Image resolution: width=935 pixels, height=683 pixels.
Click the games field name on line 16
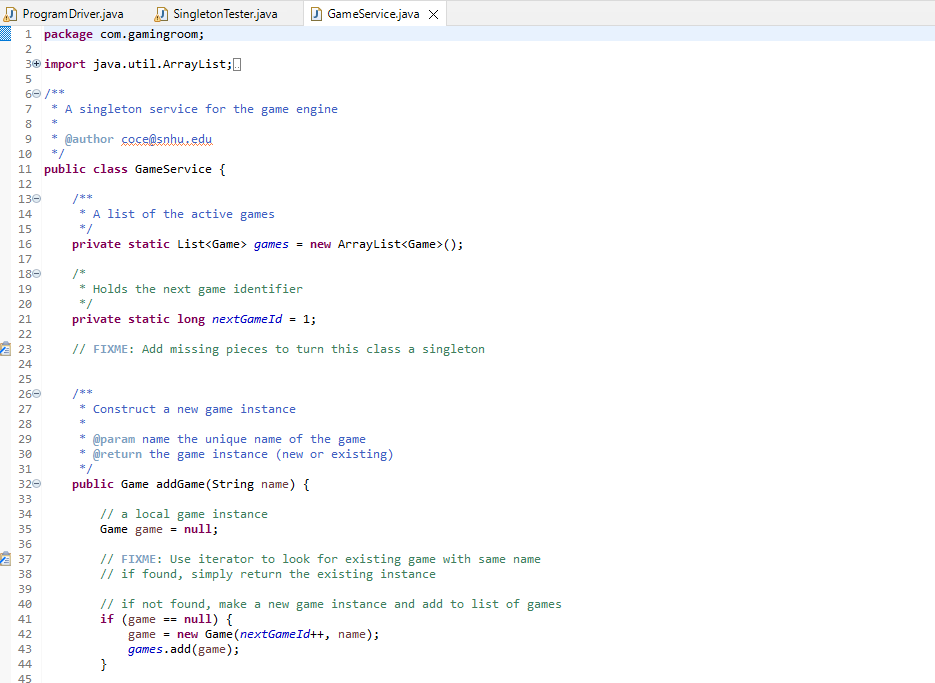(270, 243)
